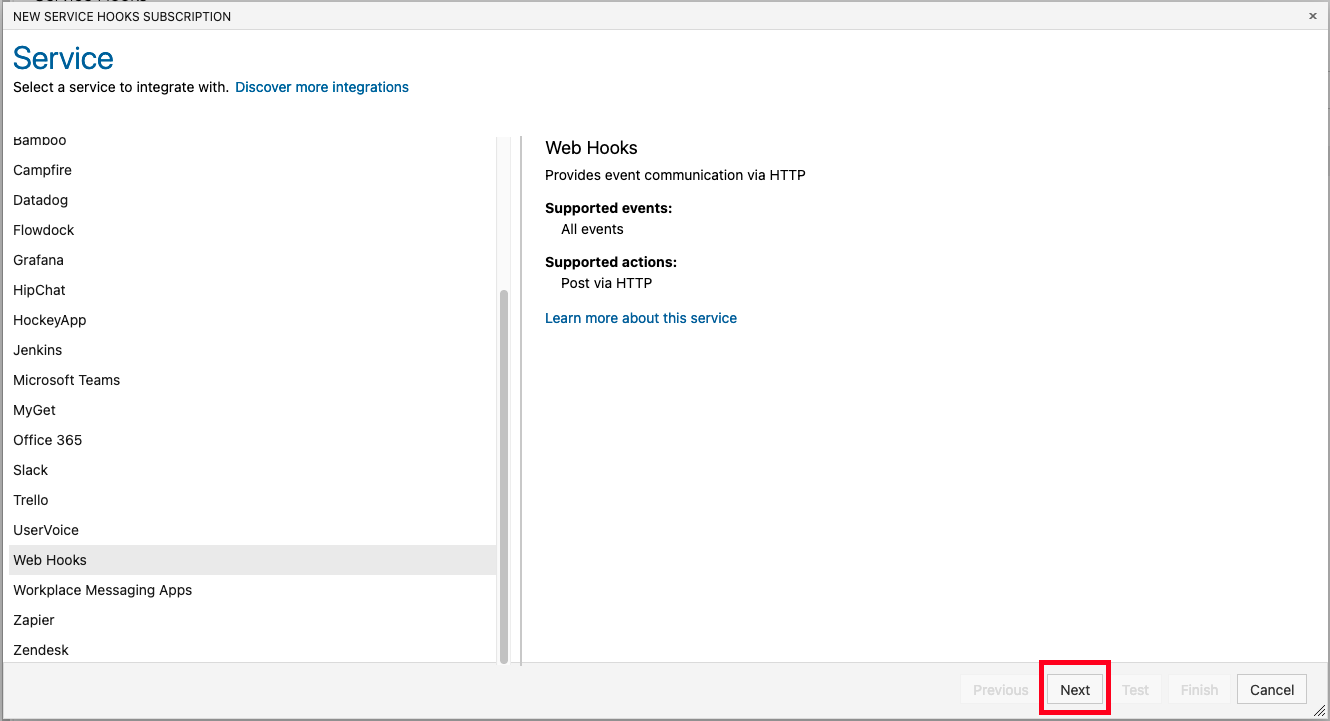Select the highlighted Web Hooks row
The width and height of the screenshot is (1330, 721).
click(x=253, y=560)
